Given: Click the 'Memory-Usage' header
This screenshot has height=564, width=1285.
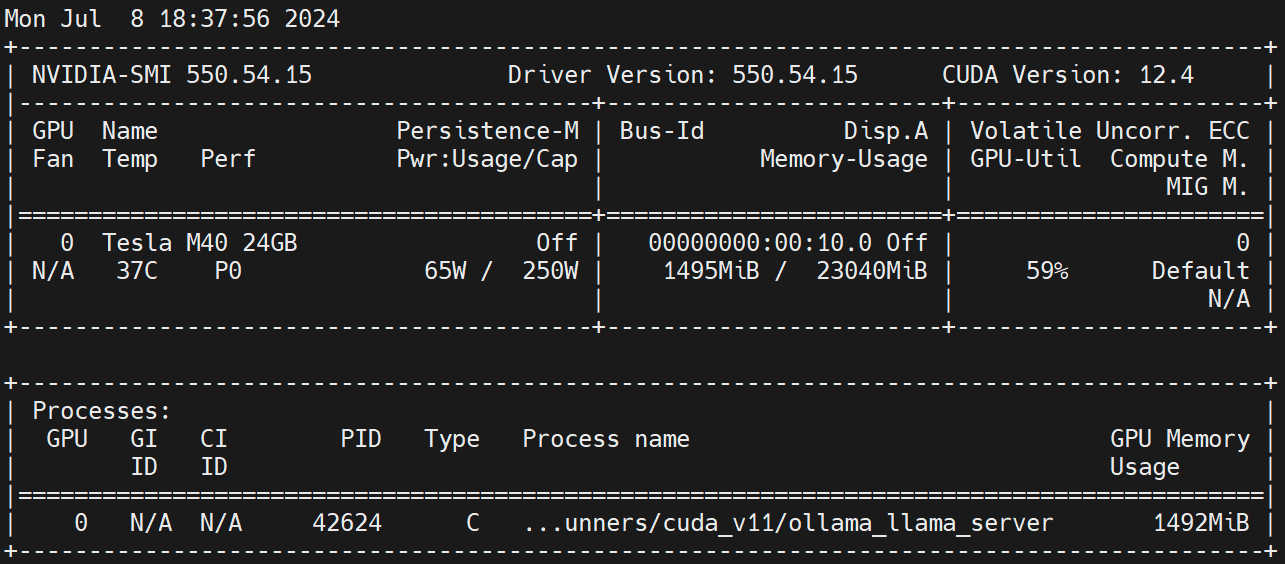Looking at the screenshot, I should [844, 159].
